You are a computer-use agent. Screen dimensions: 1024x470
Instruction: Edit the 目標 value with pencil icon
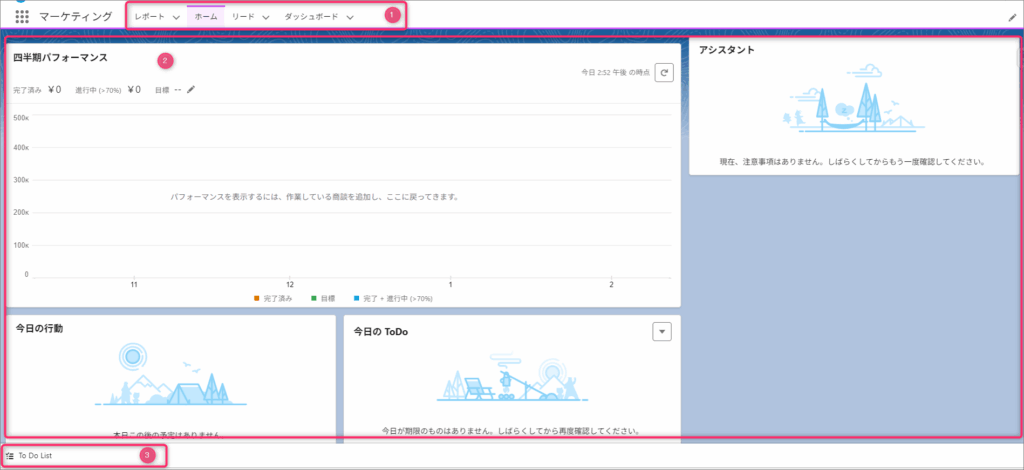point(191,90)
